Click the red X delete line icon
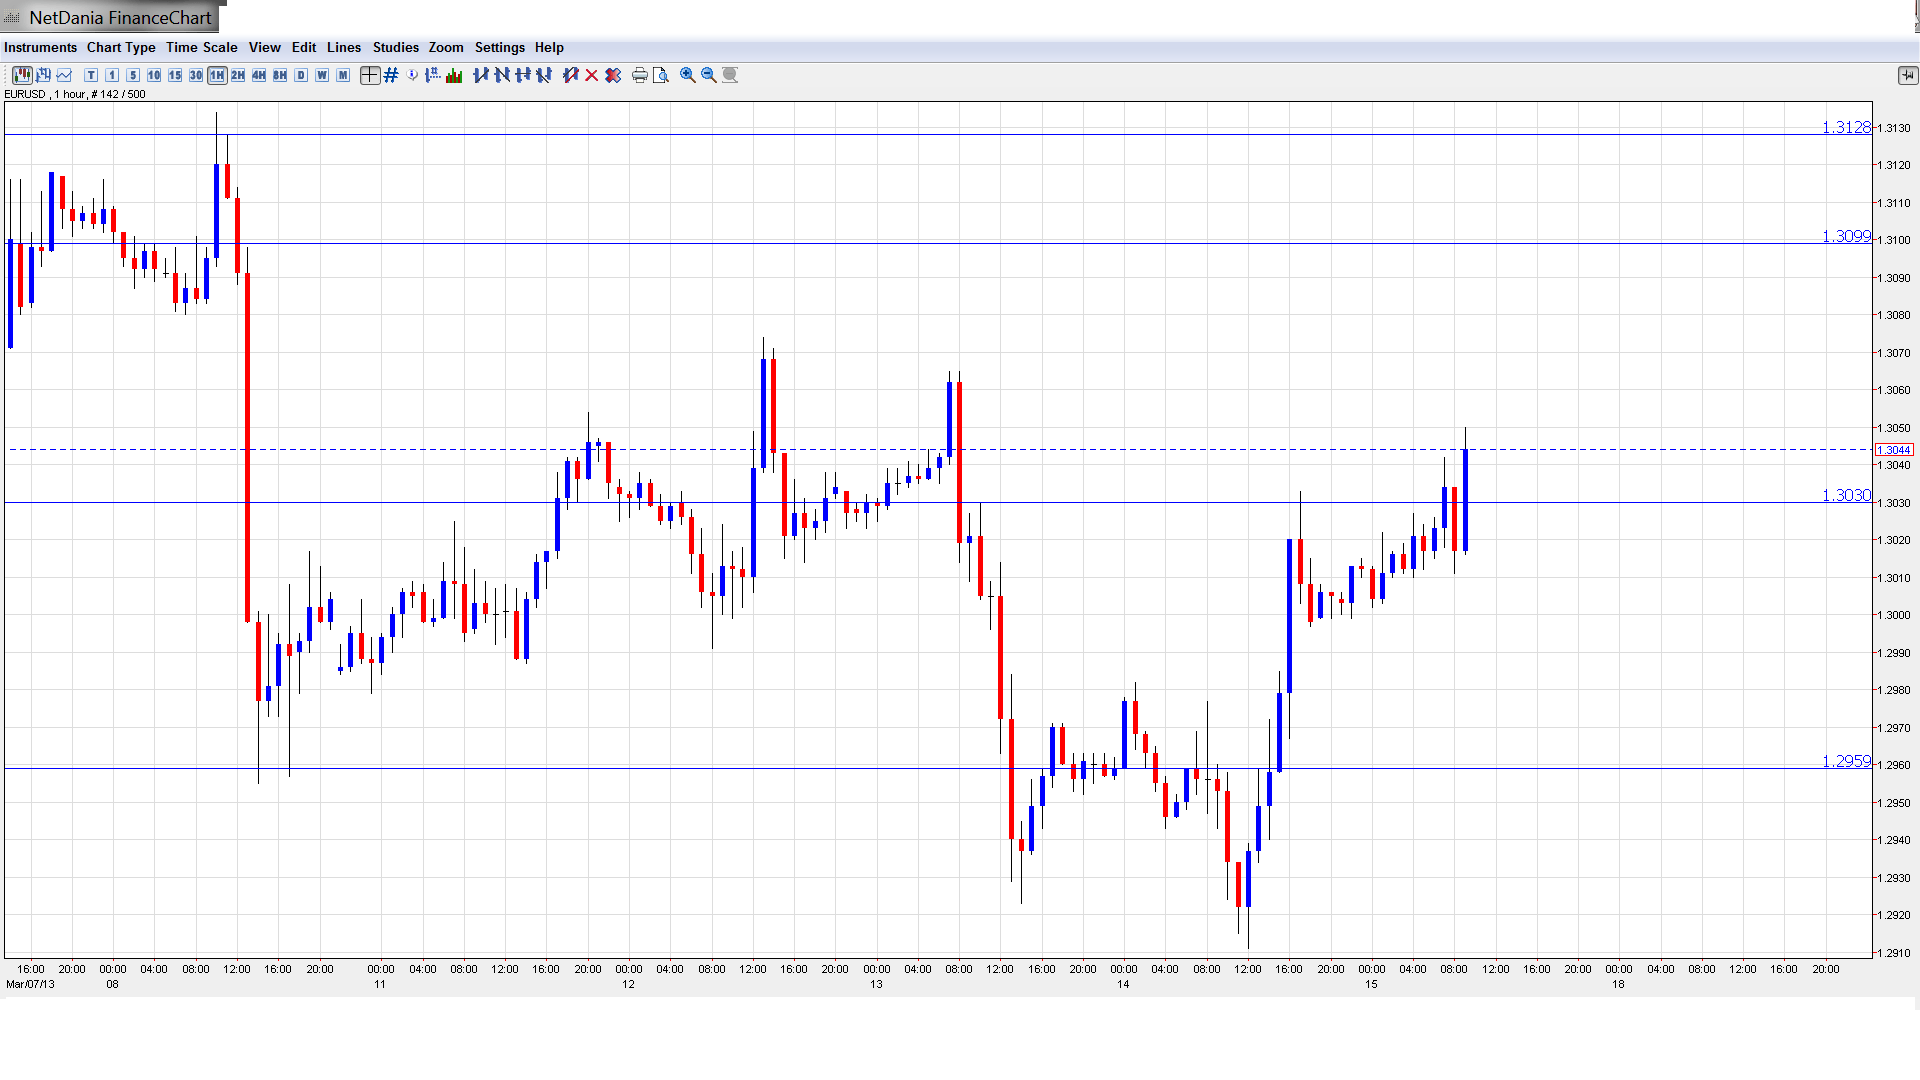Image resolution: width=1920 pixels, height=1080 pixels. point(592,75)
